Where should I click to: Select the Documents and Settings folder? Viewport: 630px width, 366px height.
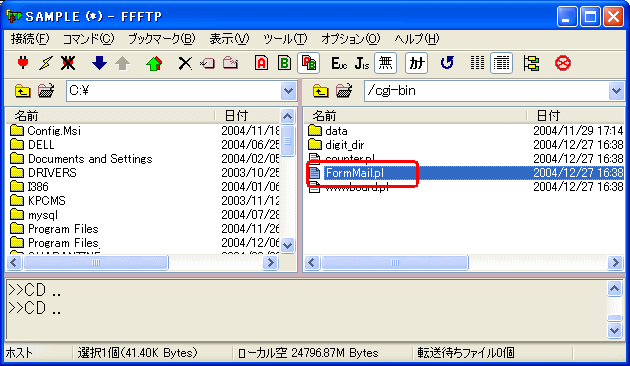(x=90, y=159)
